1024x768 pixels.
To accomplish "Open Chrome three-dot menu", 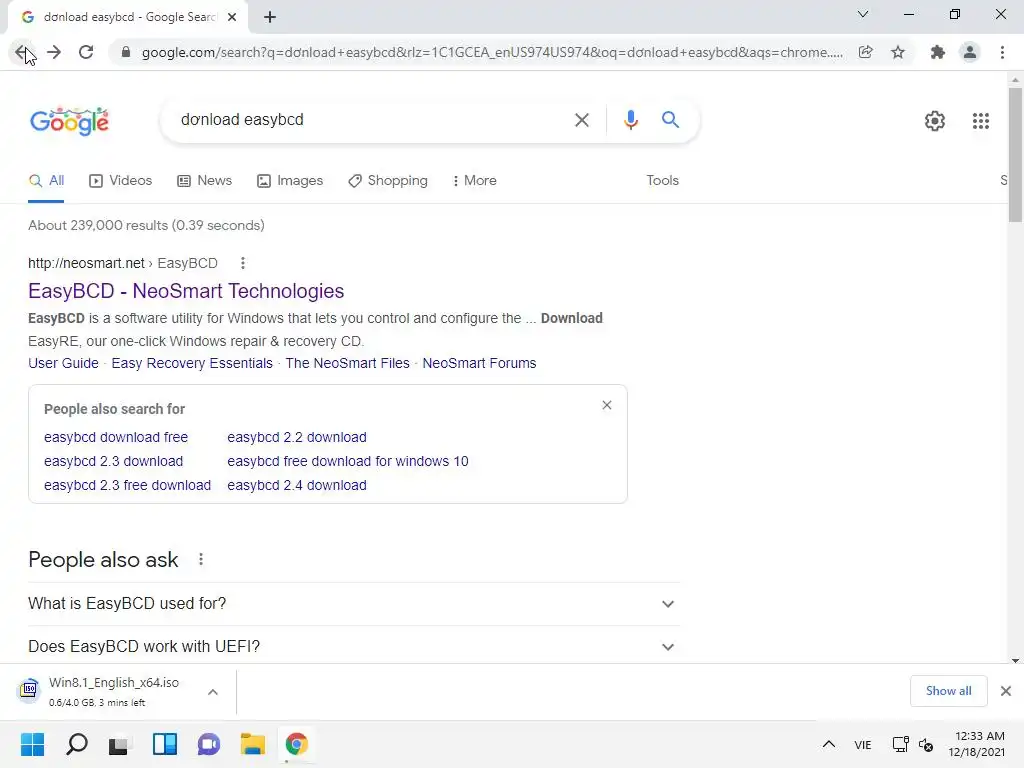I will [x=1002, y=52].
